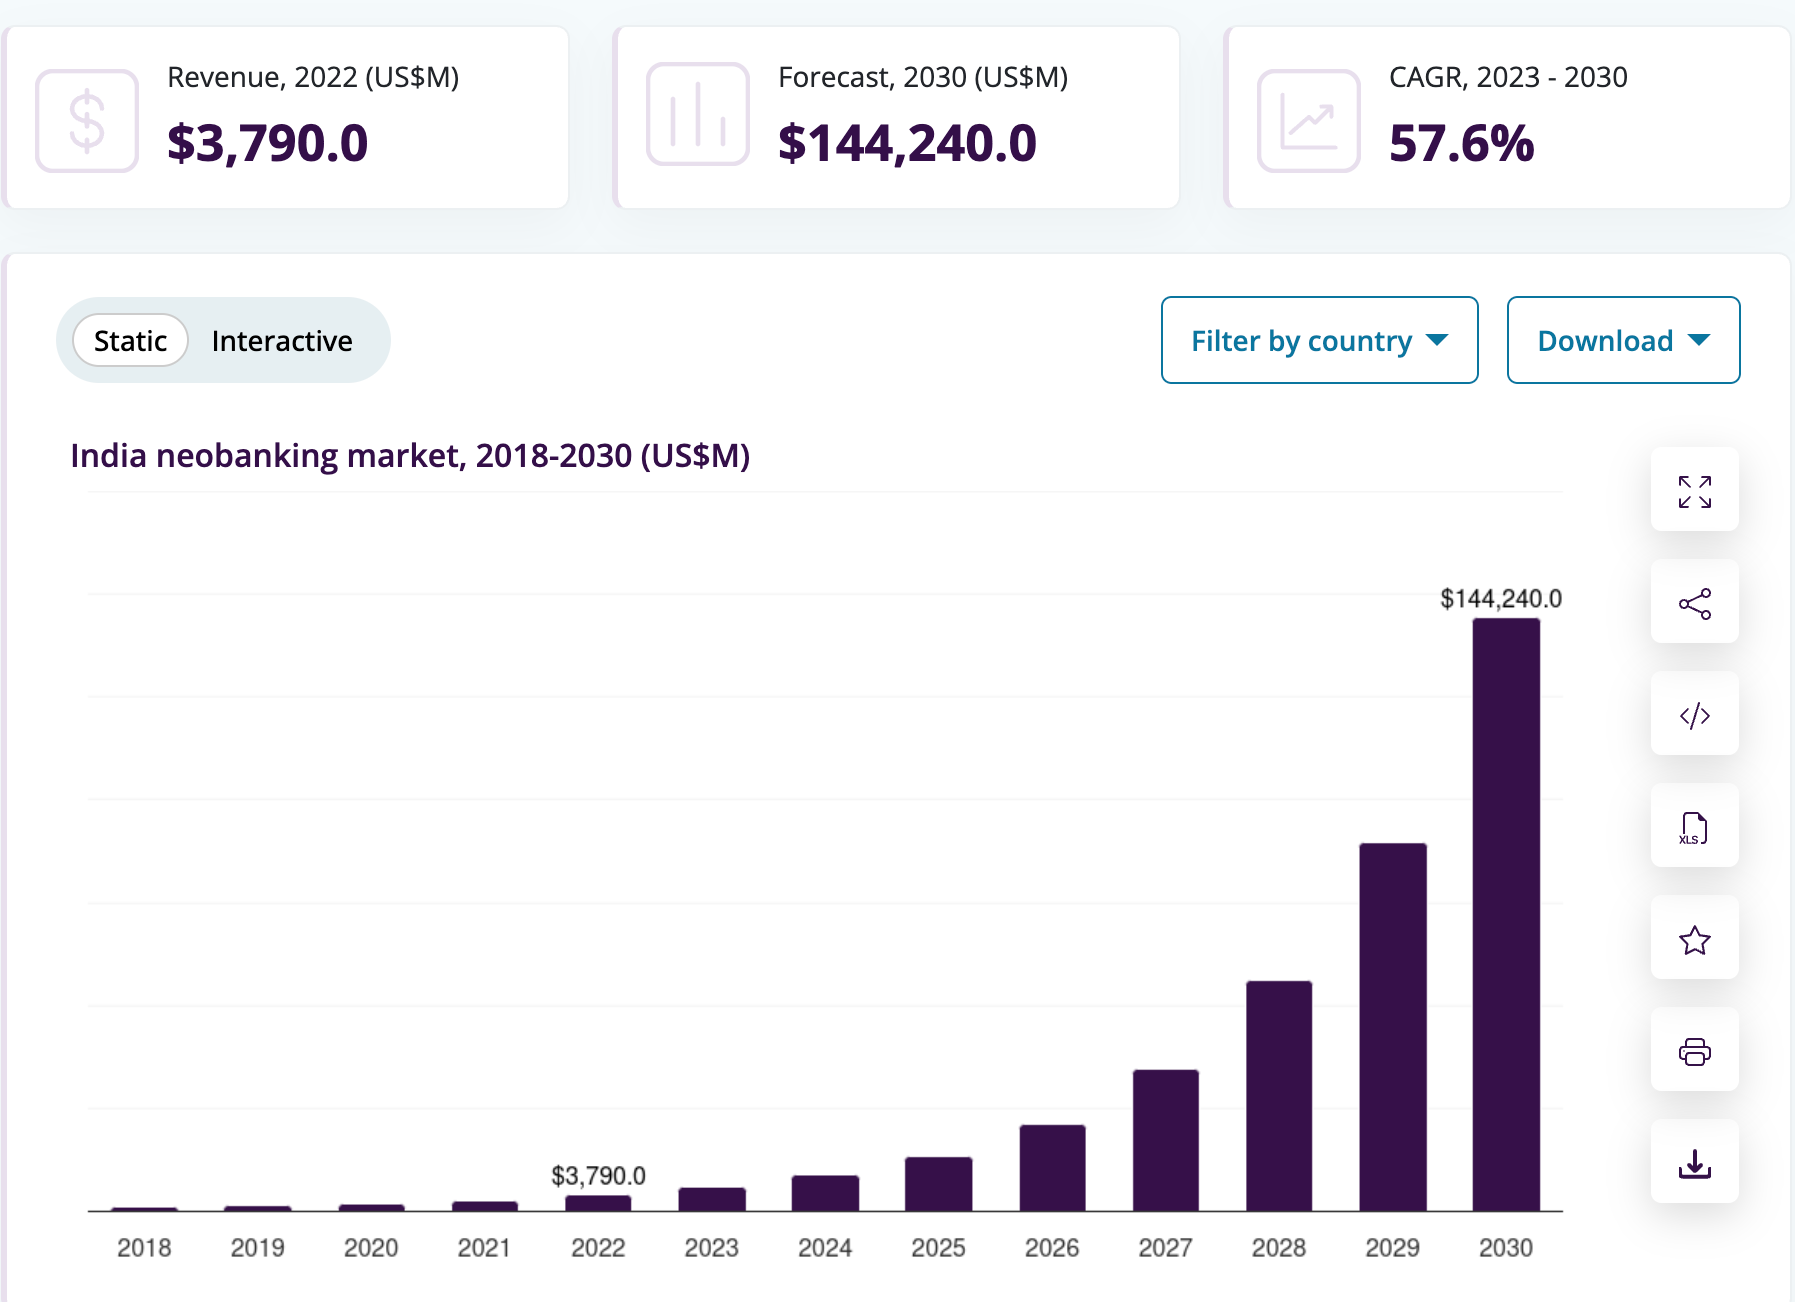Click the fullscreen expand chart icon

click(1694, 491)
